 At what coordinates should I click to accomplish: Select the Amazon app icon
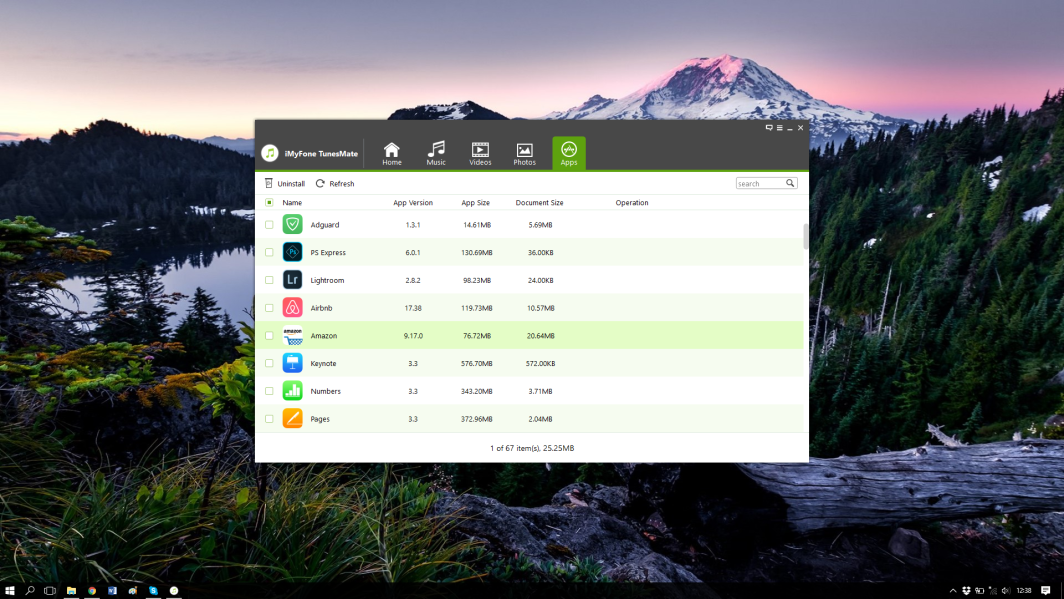coord(292,336)
